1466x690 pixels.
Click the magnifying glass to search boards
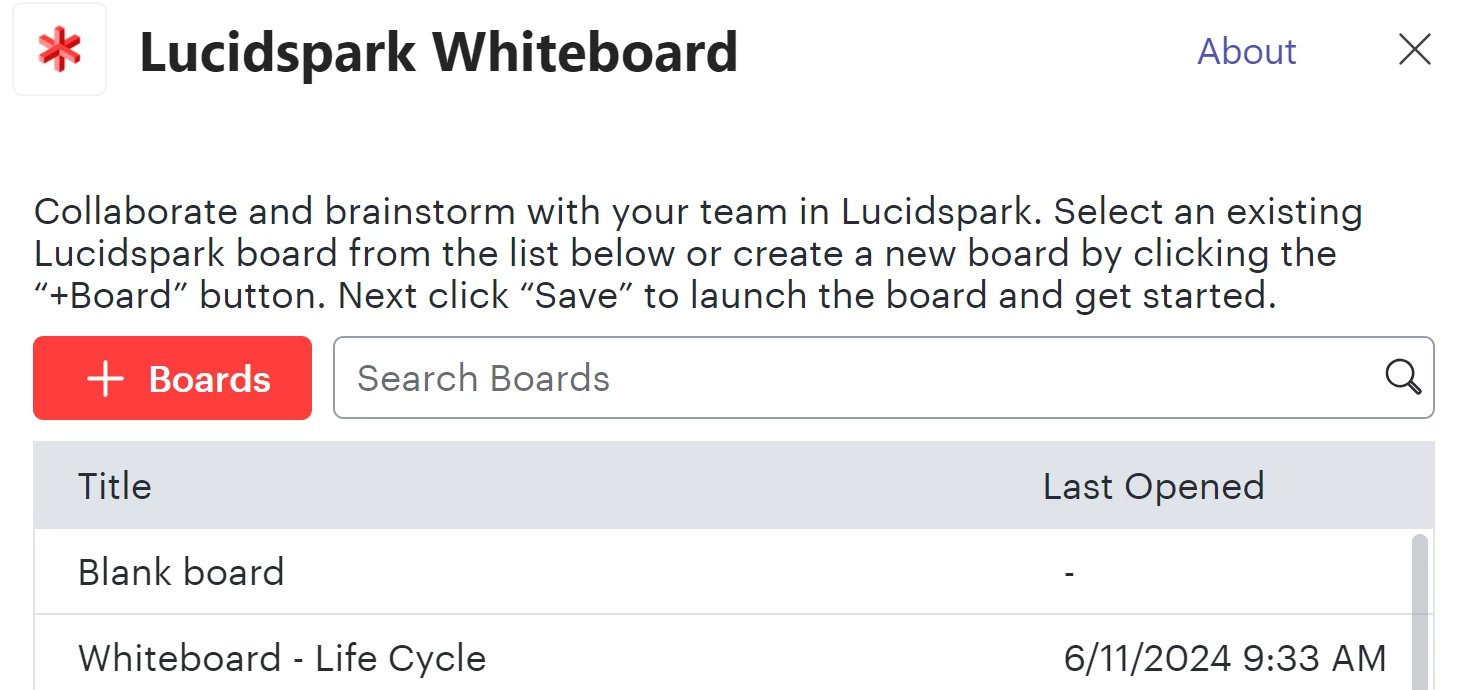point(1402,378)
